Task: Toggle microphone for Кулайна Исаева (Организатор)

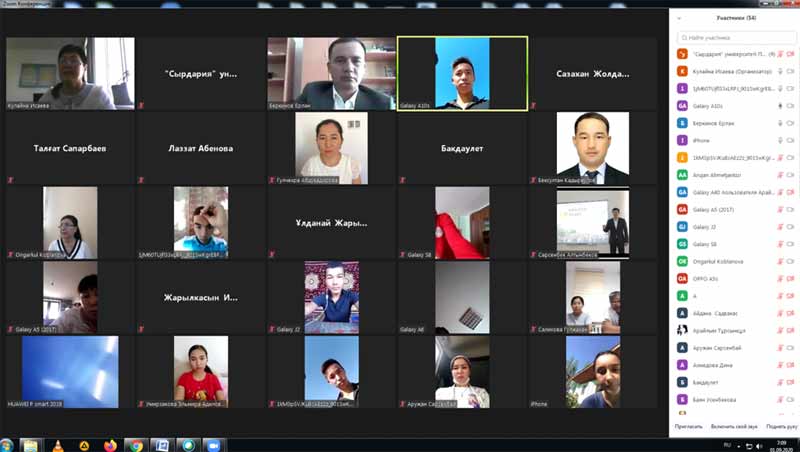Action: [779, 71]
